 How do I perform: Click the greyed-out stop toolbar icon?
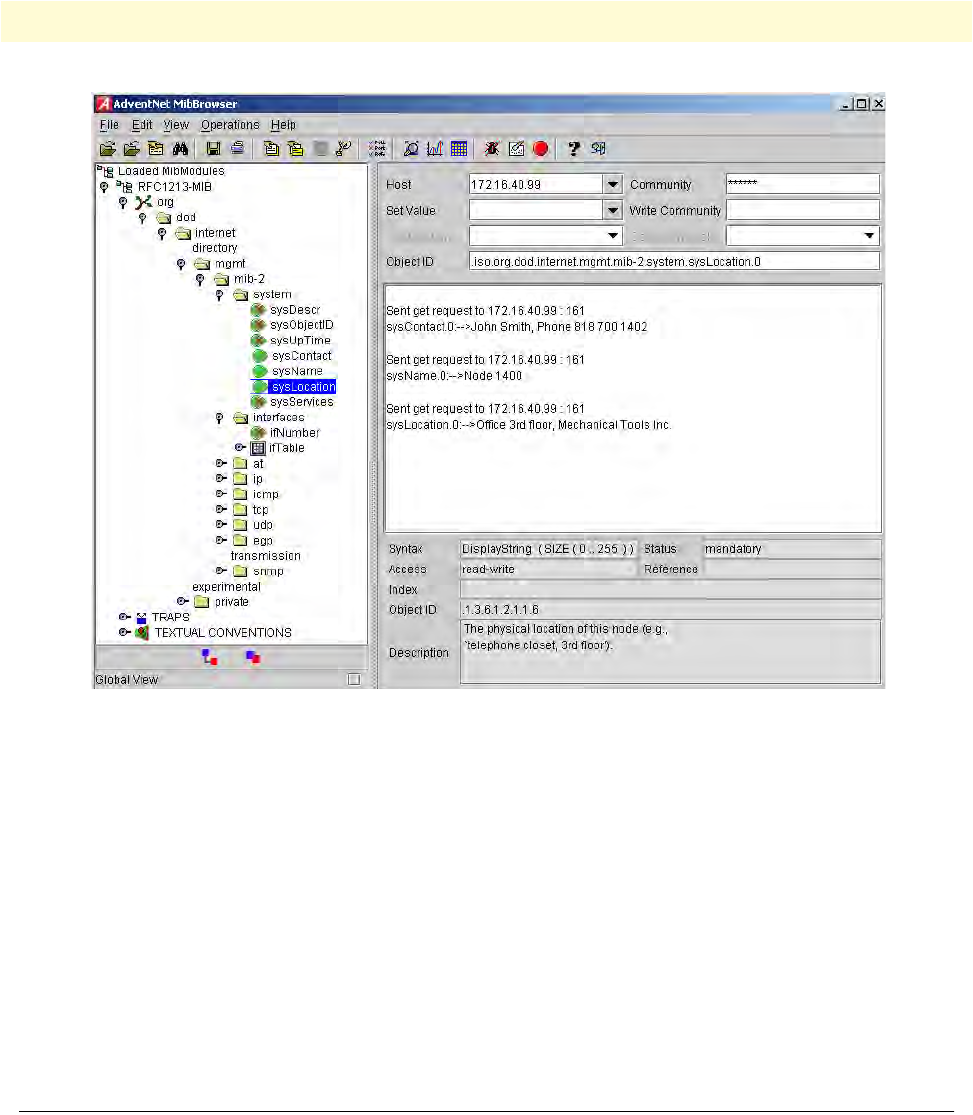click(321, 149)
